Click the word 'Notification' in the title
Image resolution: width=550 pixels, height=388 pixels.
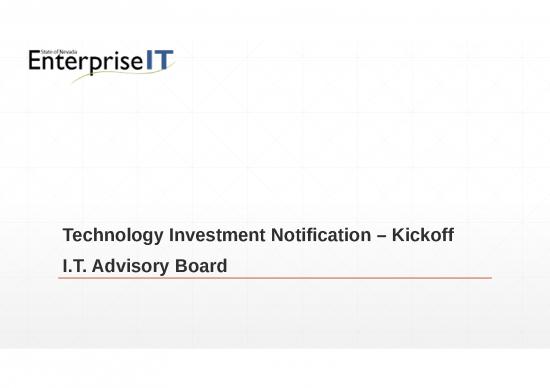[x=321, y=235]
